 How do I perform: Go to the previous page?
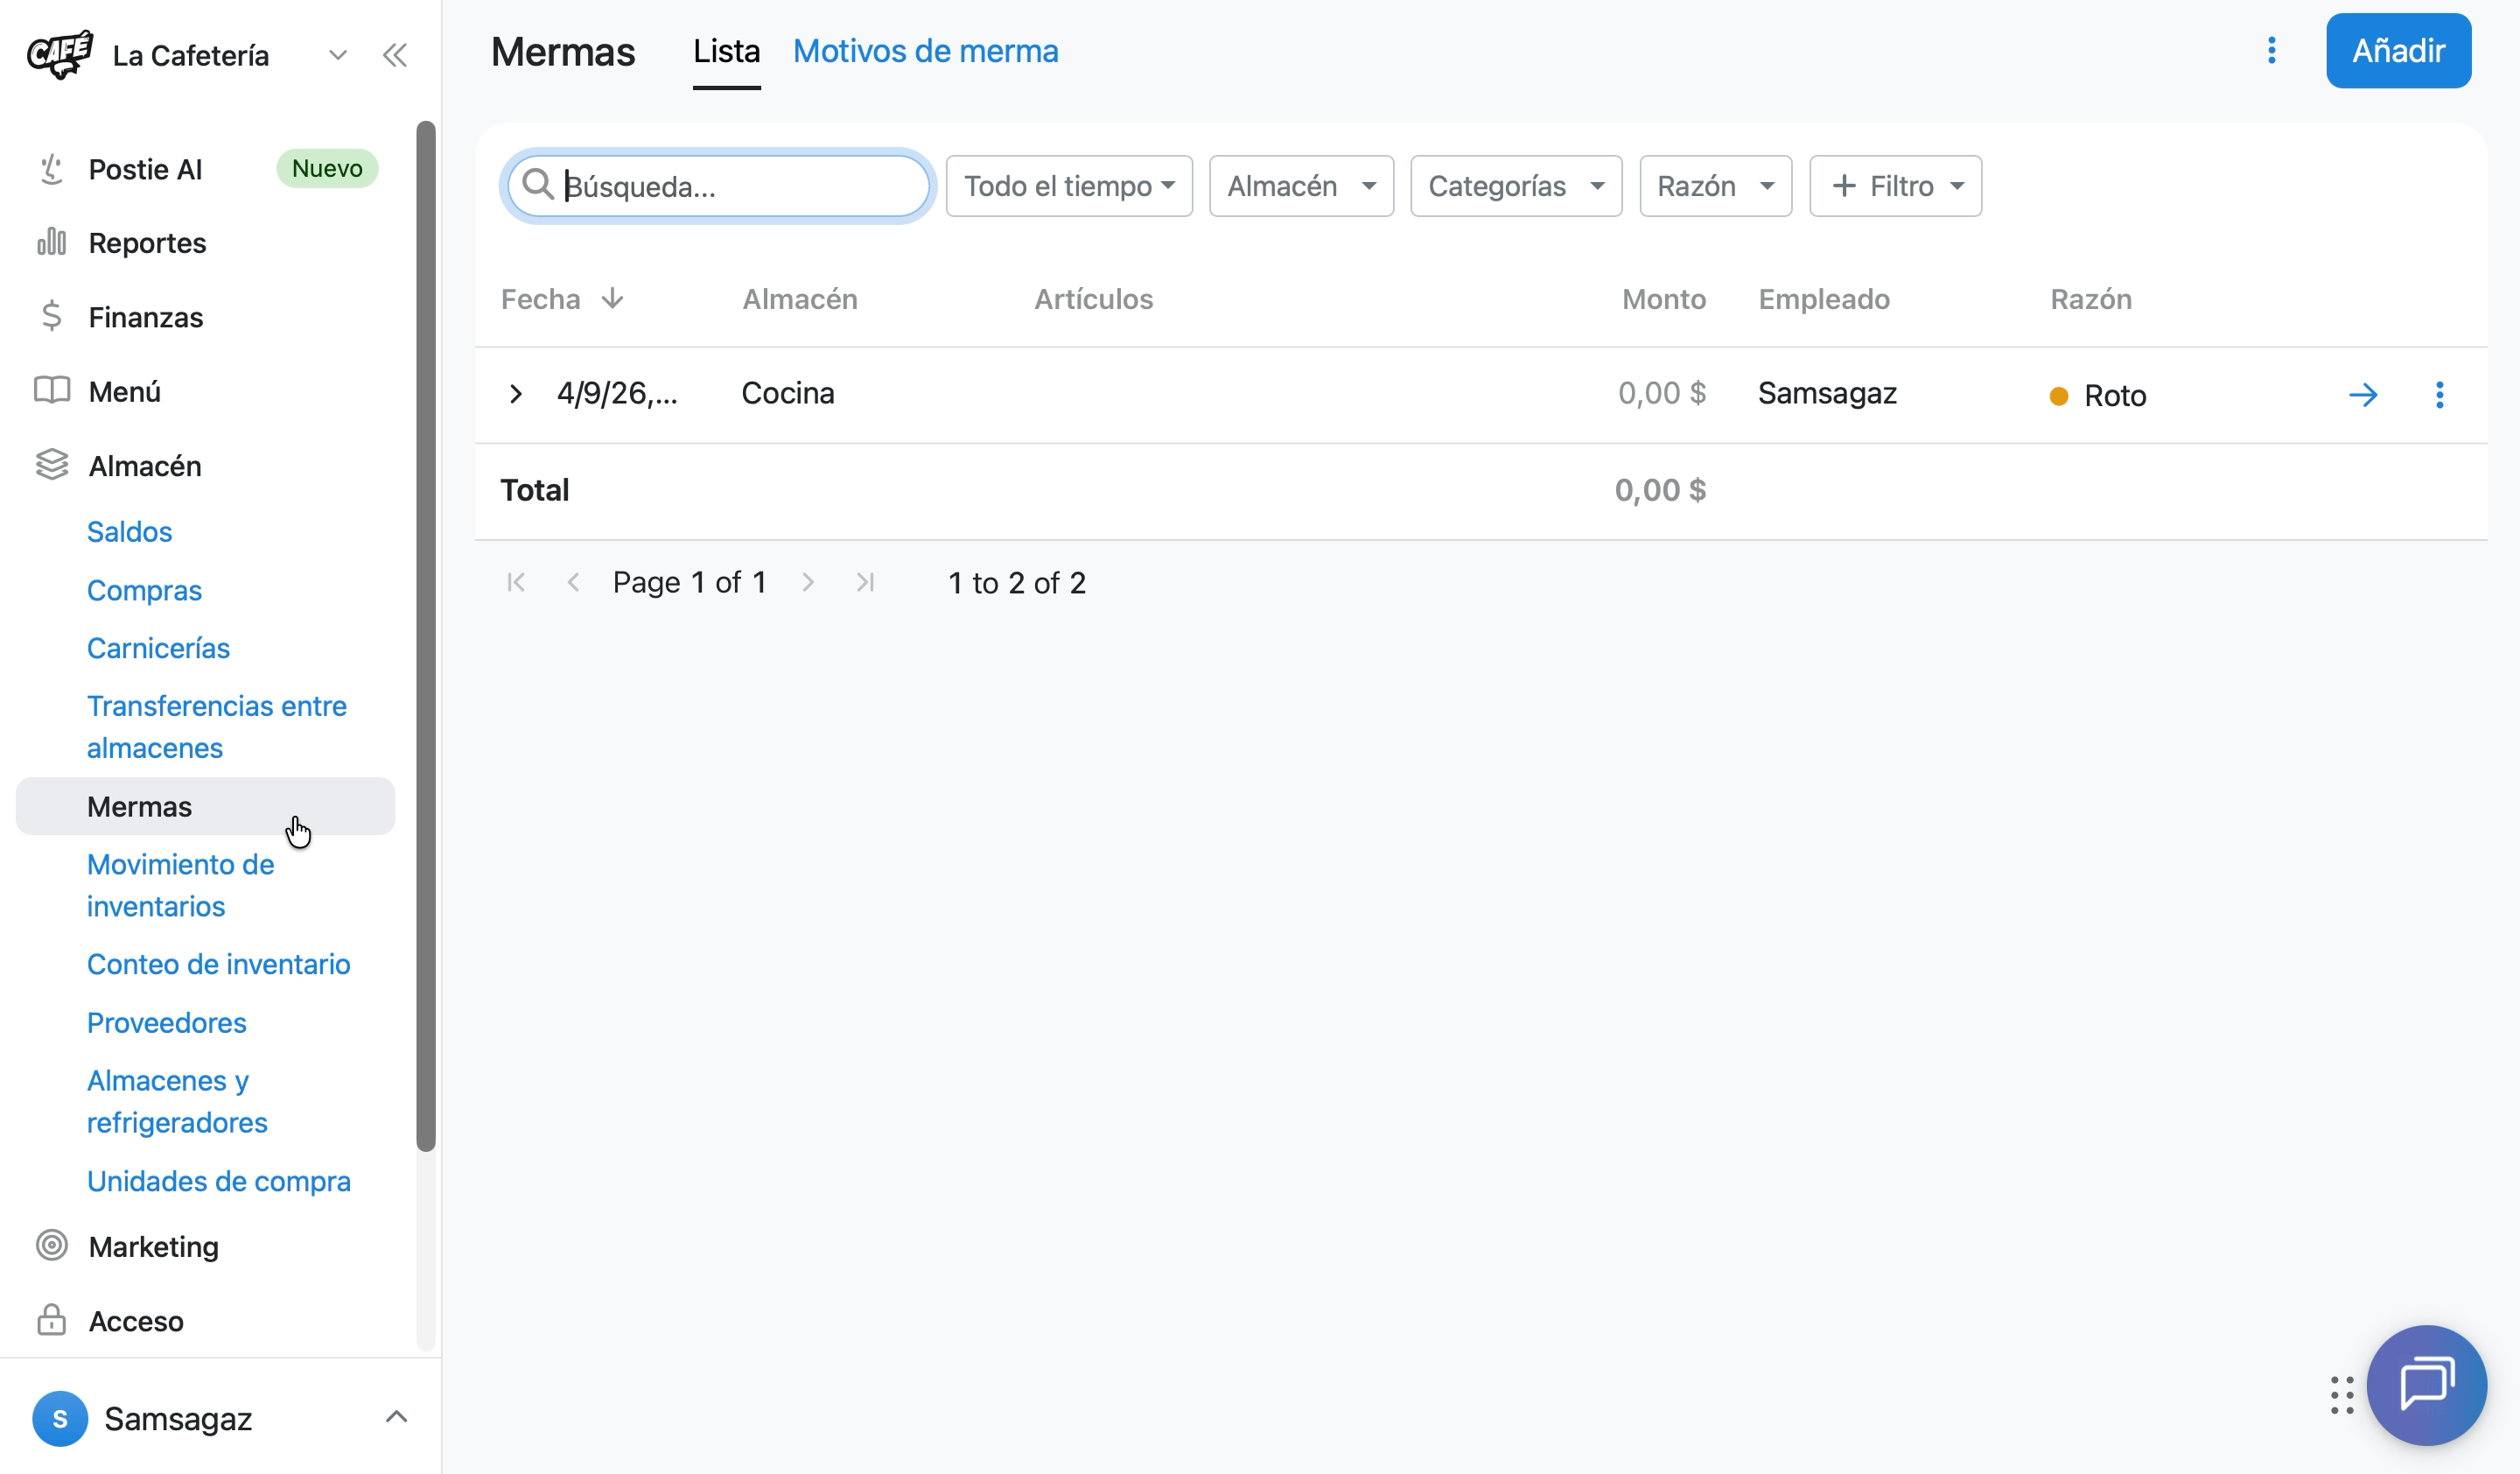[x=573, y=582]
